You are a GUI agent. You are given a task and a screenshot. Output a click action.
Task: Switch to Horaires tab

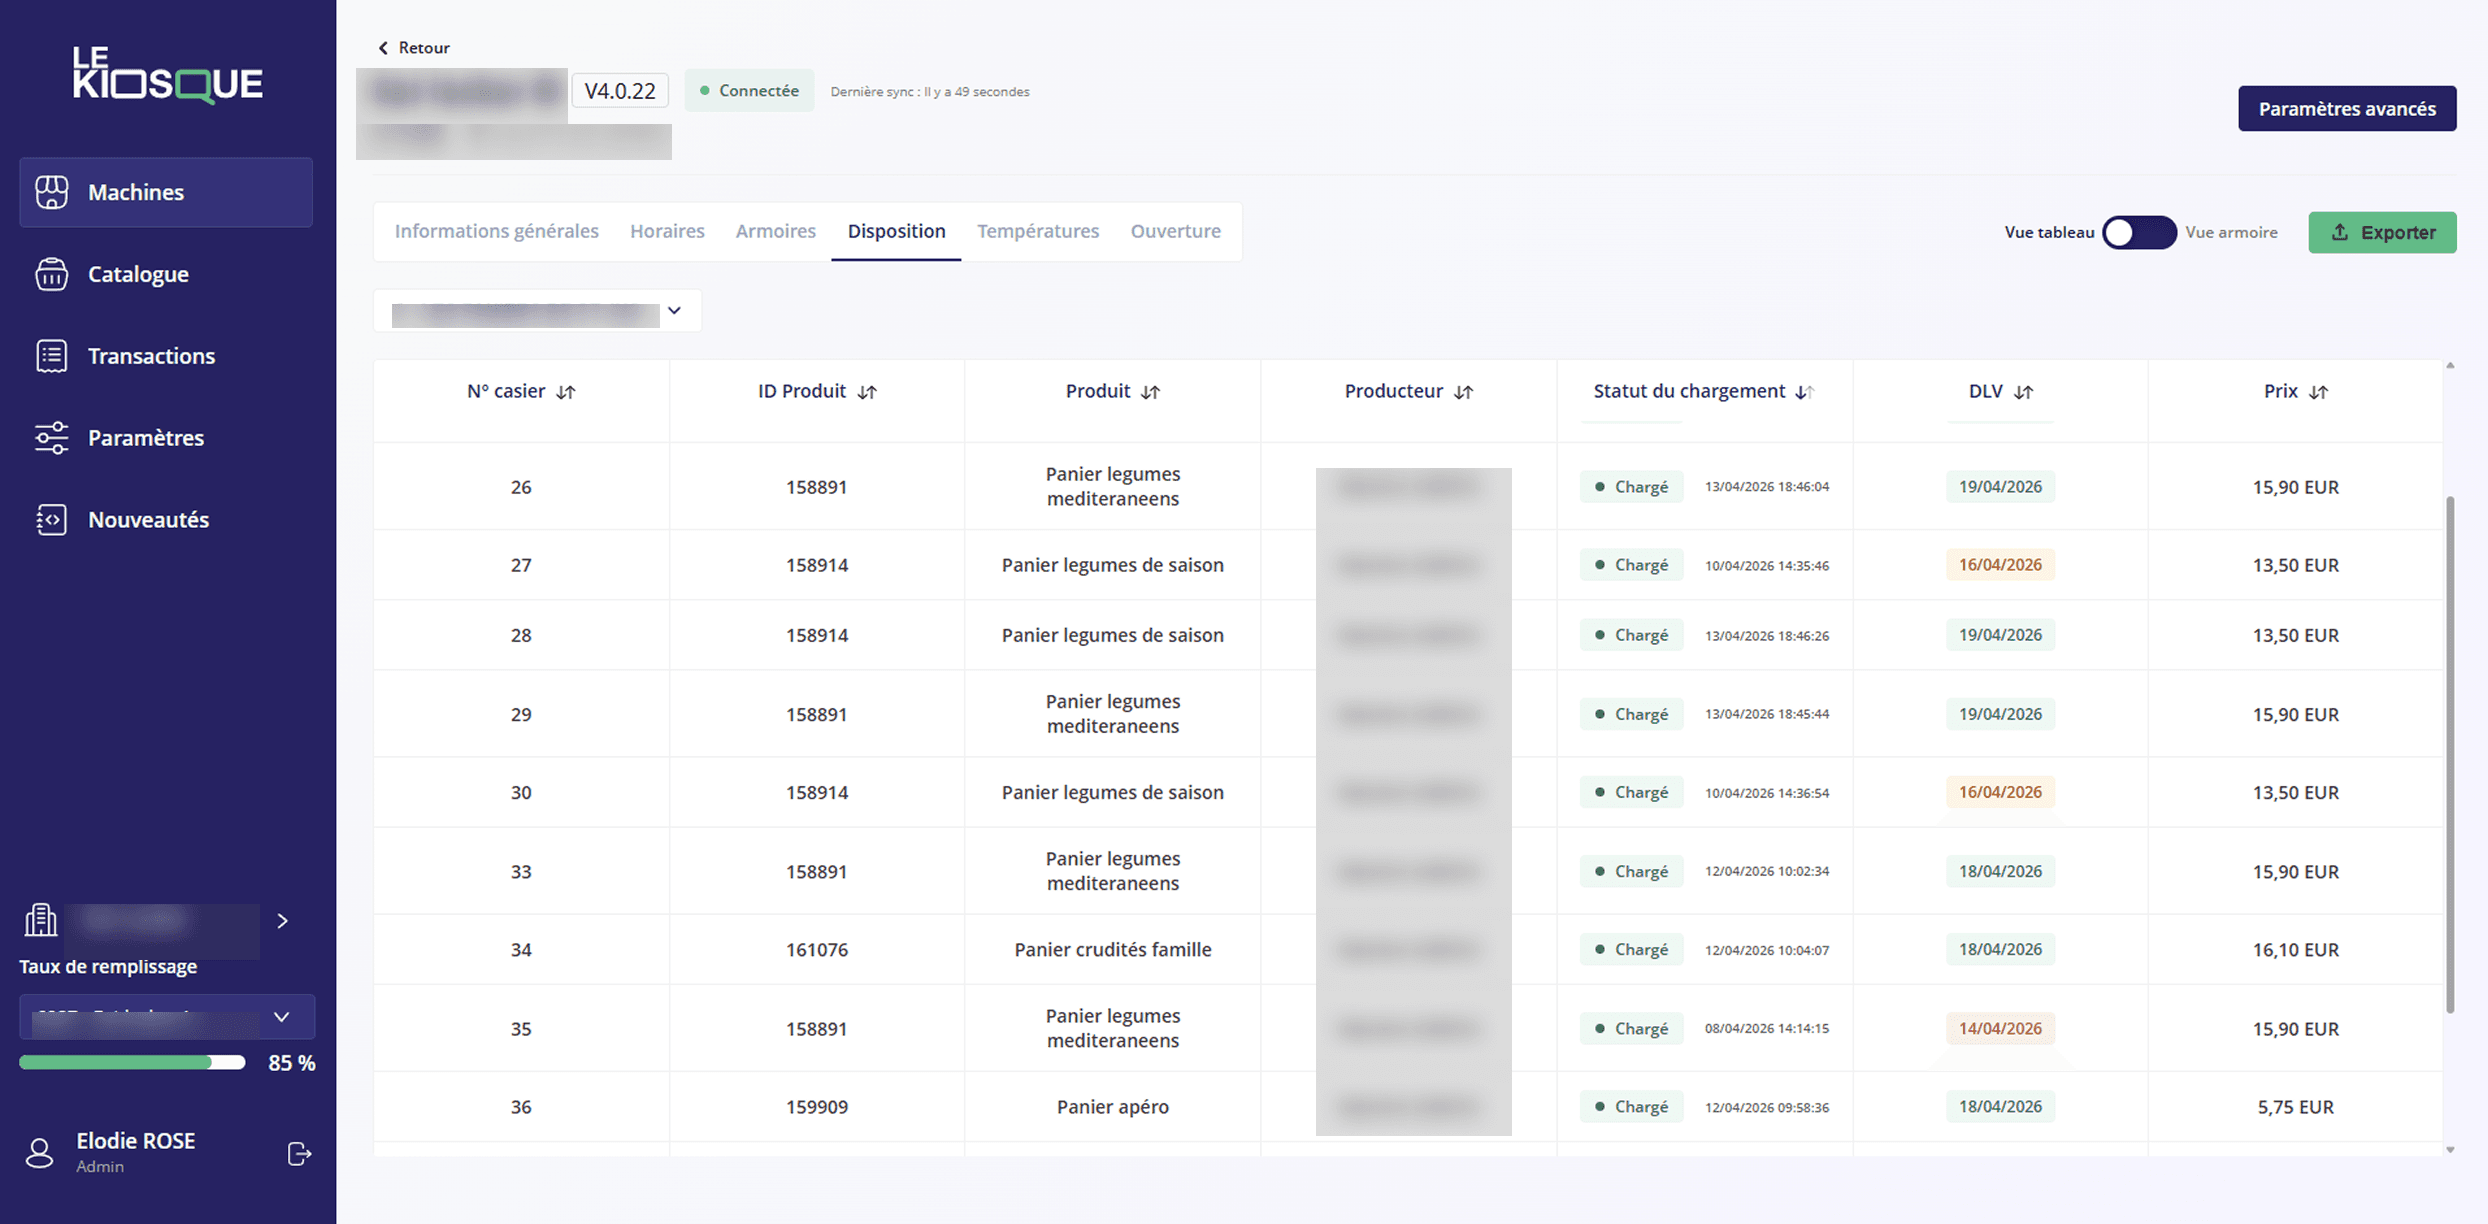[667, 231]
